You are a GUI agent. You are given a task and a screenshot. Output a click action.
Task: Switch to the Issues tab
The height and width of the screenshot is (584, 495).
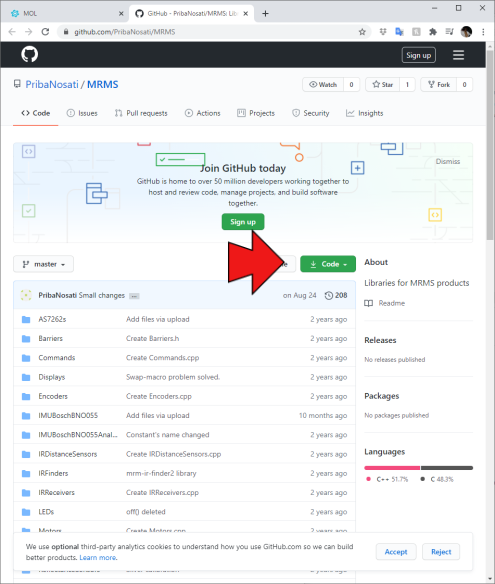tap(82, 113)
